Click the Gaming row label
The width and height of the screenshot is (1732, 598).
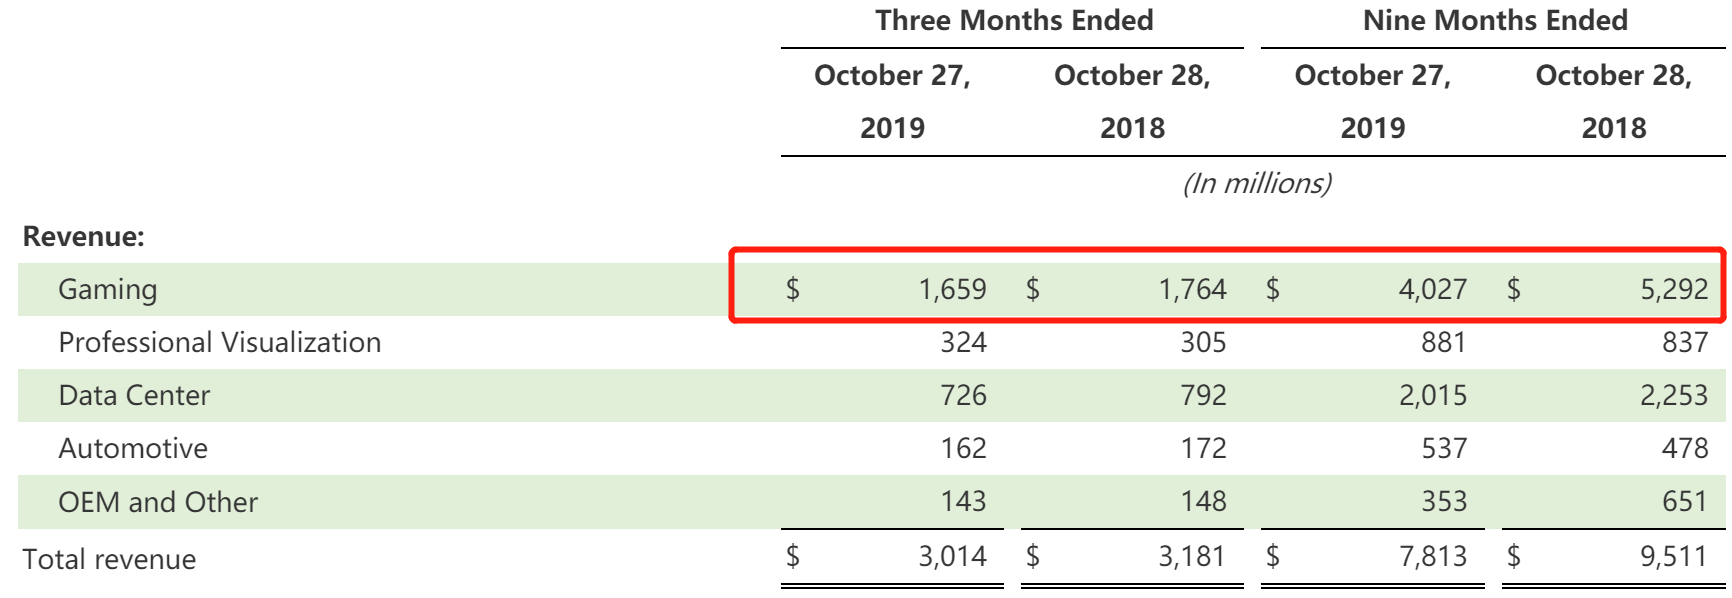(108, 290)
